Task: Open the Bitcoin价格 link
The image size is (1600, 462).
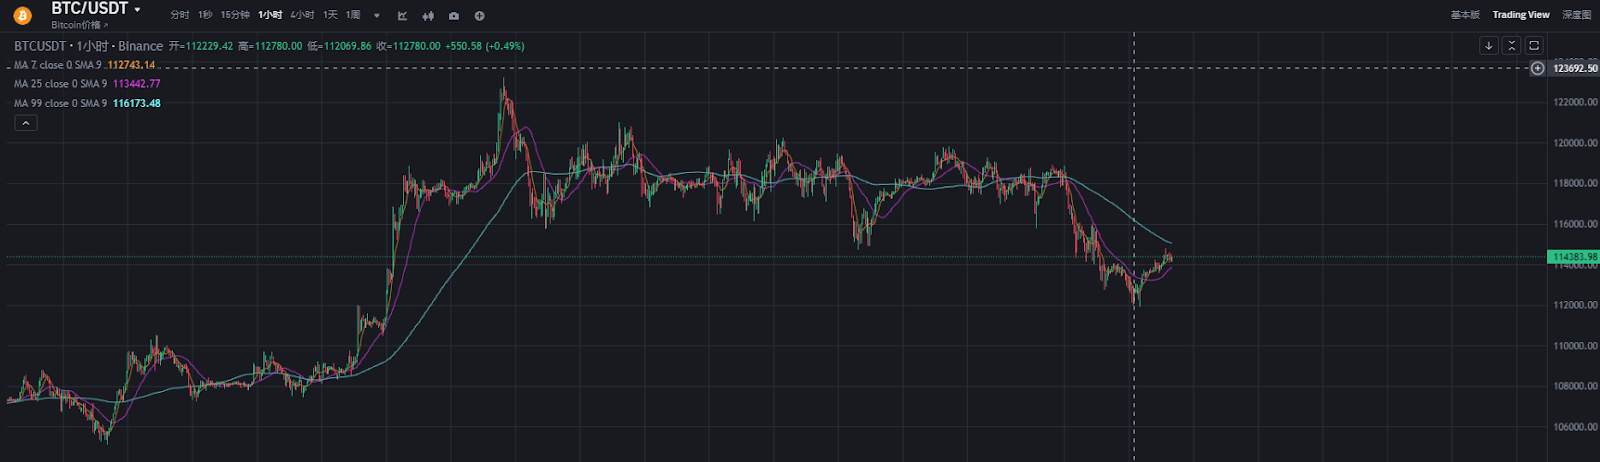Action: tap(79, 25)
